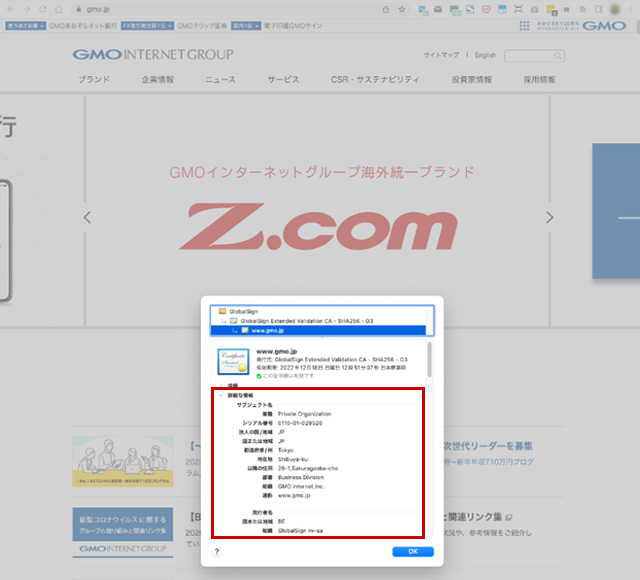
Task: Open the 投資家情報 menu
Action: click(x=471, y=79)
